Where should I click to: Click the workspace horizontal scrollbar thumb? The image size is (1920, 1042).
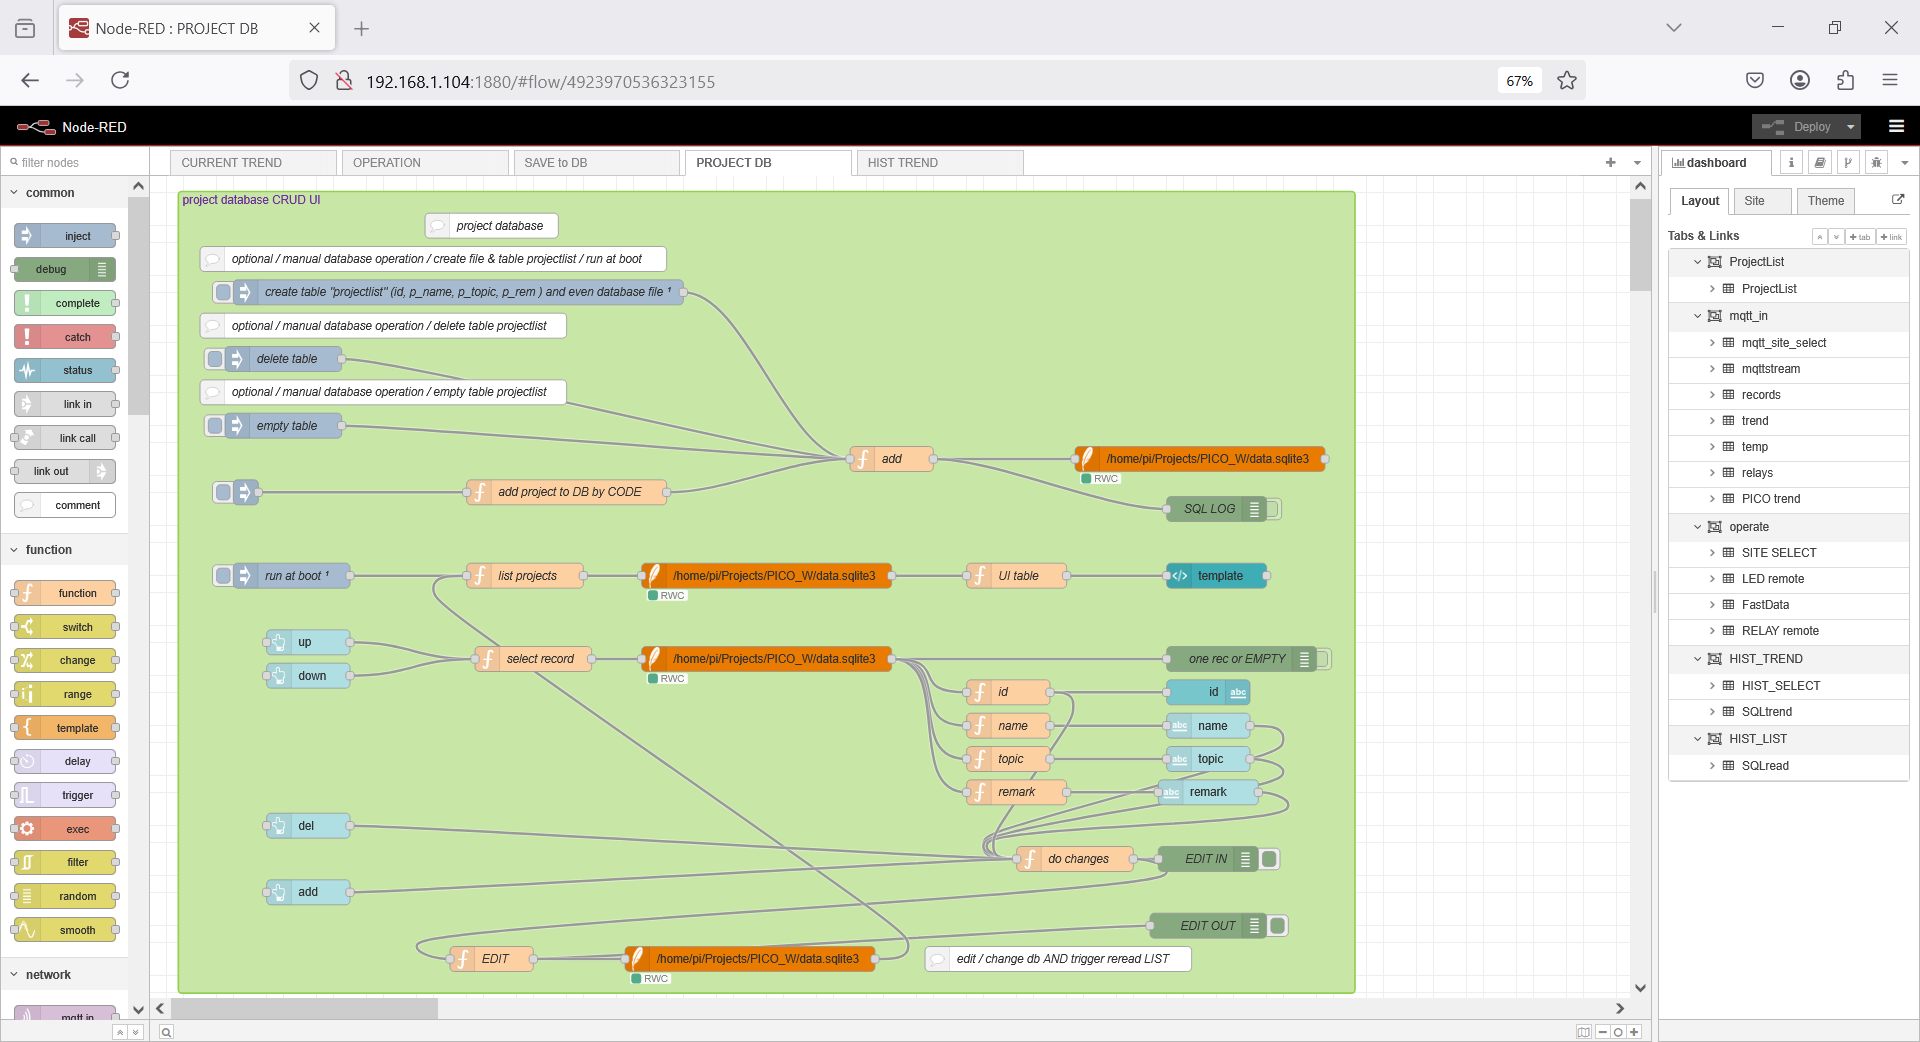304,1008
